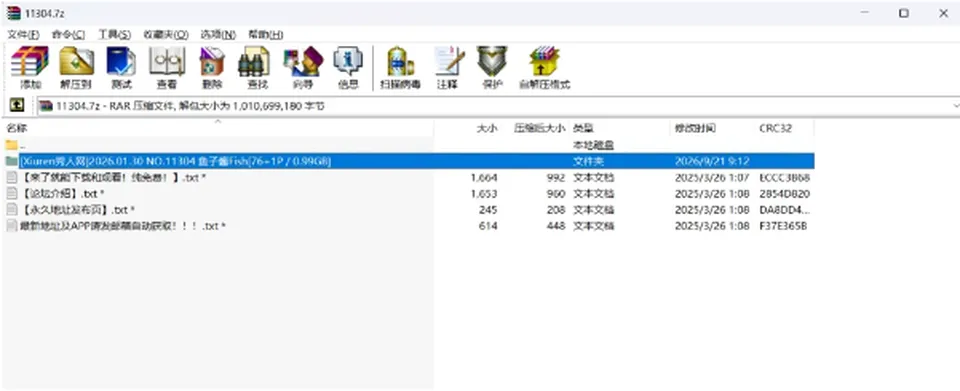The width and height of the screenshot is (960, 391).
Task: Select the txt file containing 'APP' in name
Action: [x=122, y=226]
